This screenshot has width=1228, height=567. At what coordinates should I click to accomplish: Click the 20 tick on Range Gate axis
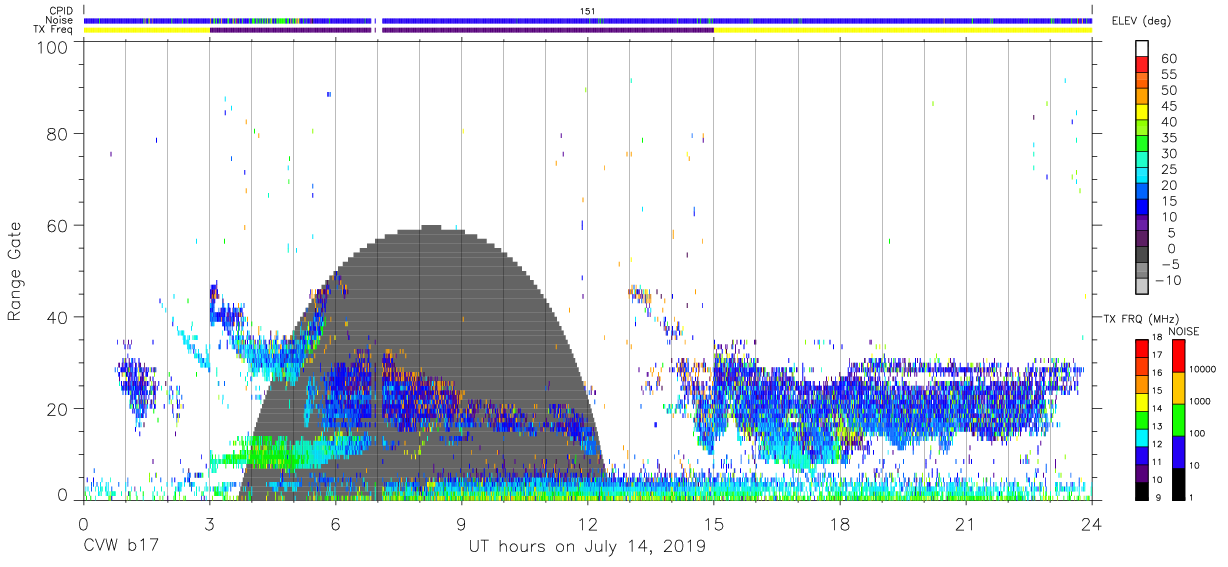pyautogui.click(x=57, y=409)
